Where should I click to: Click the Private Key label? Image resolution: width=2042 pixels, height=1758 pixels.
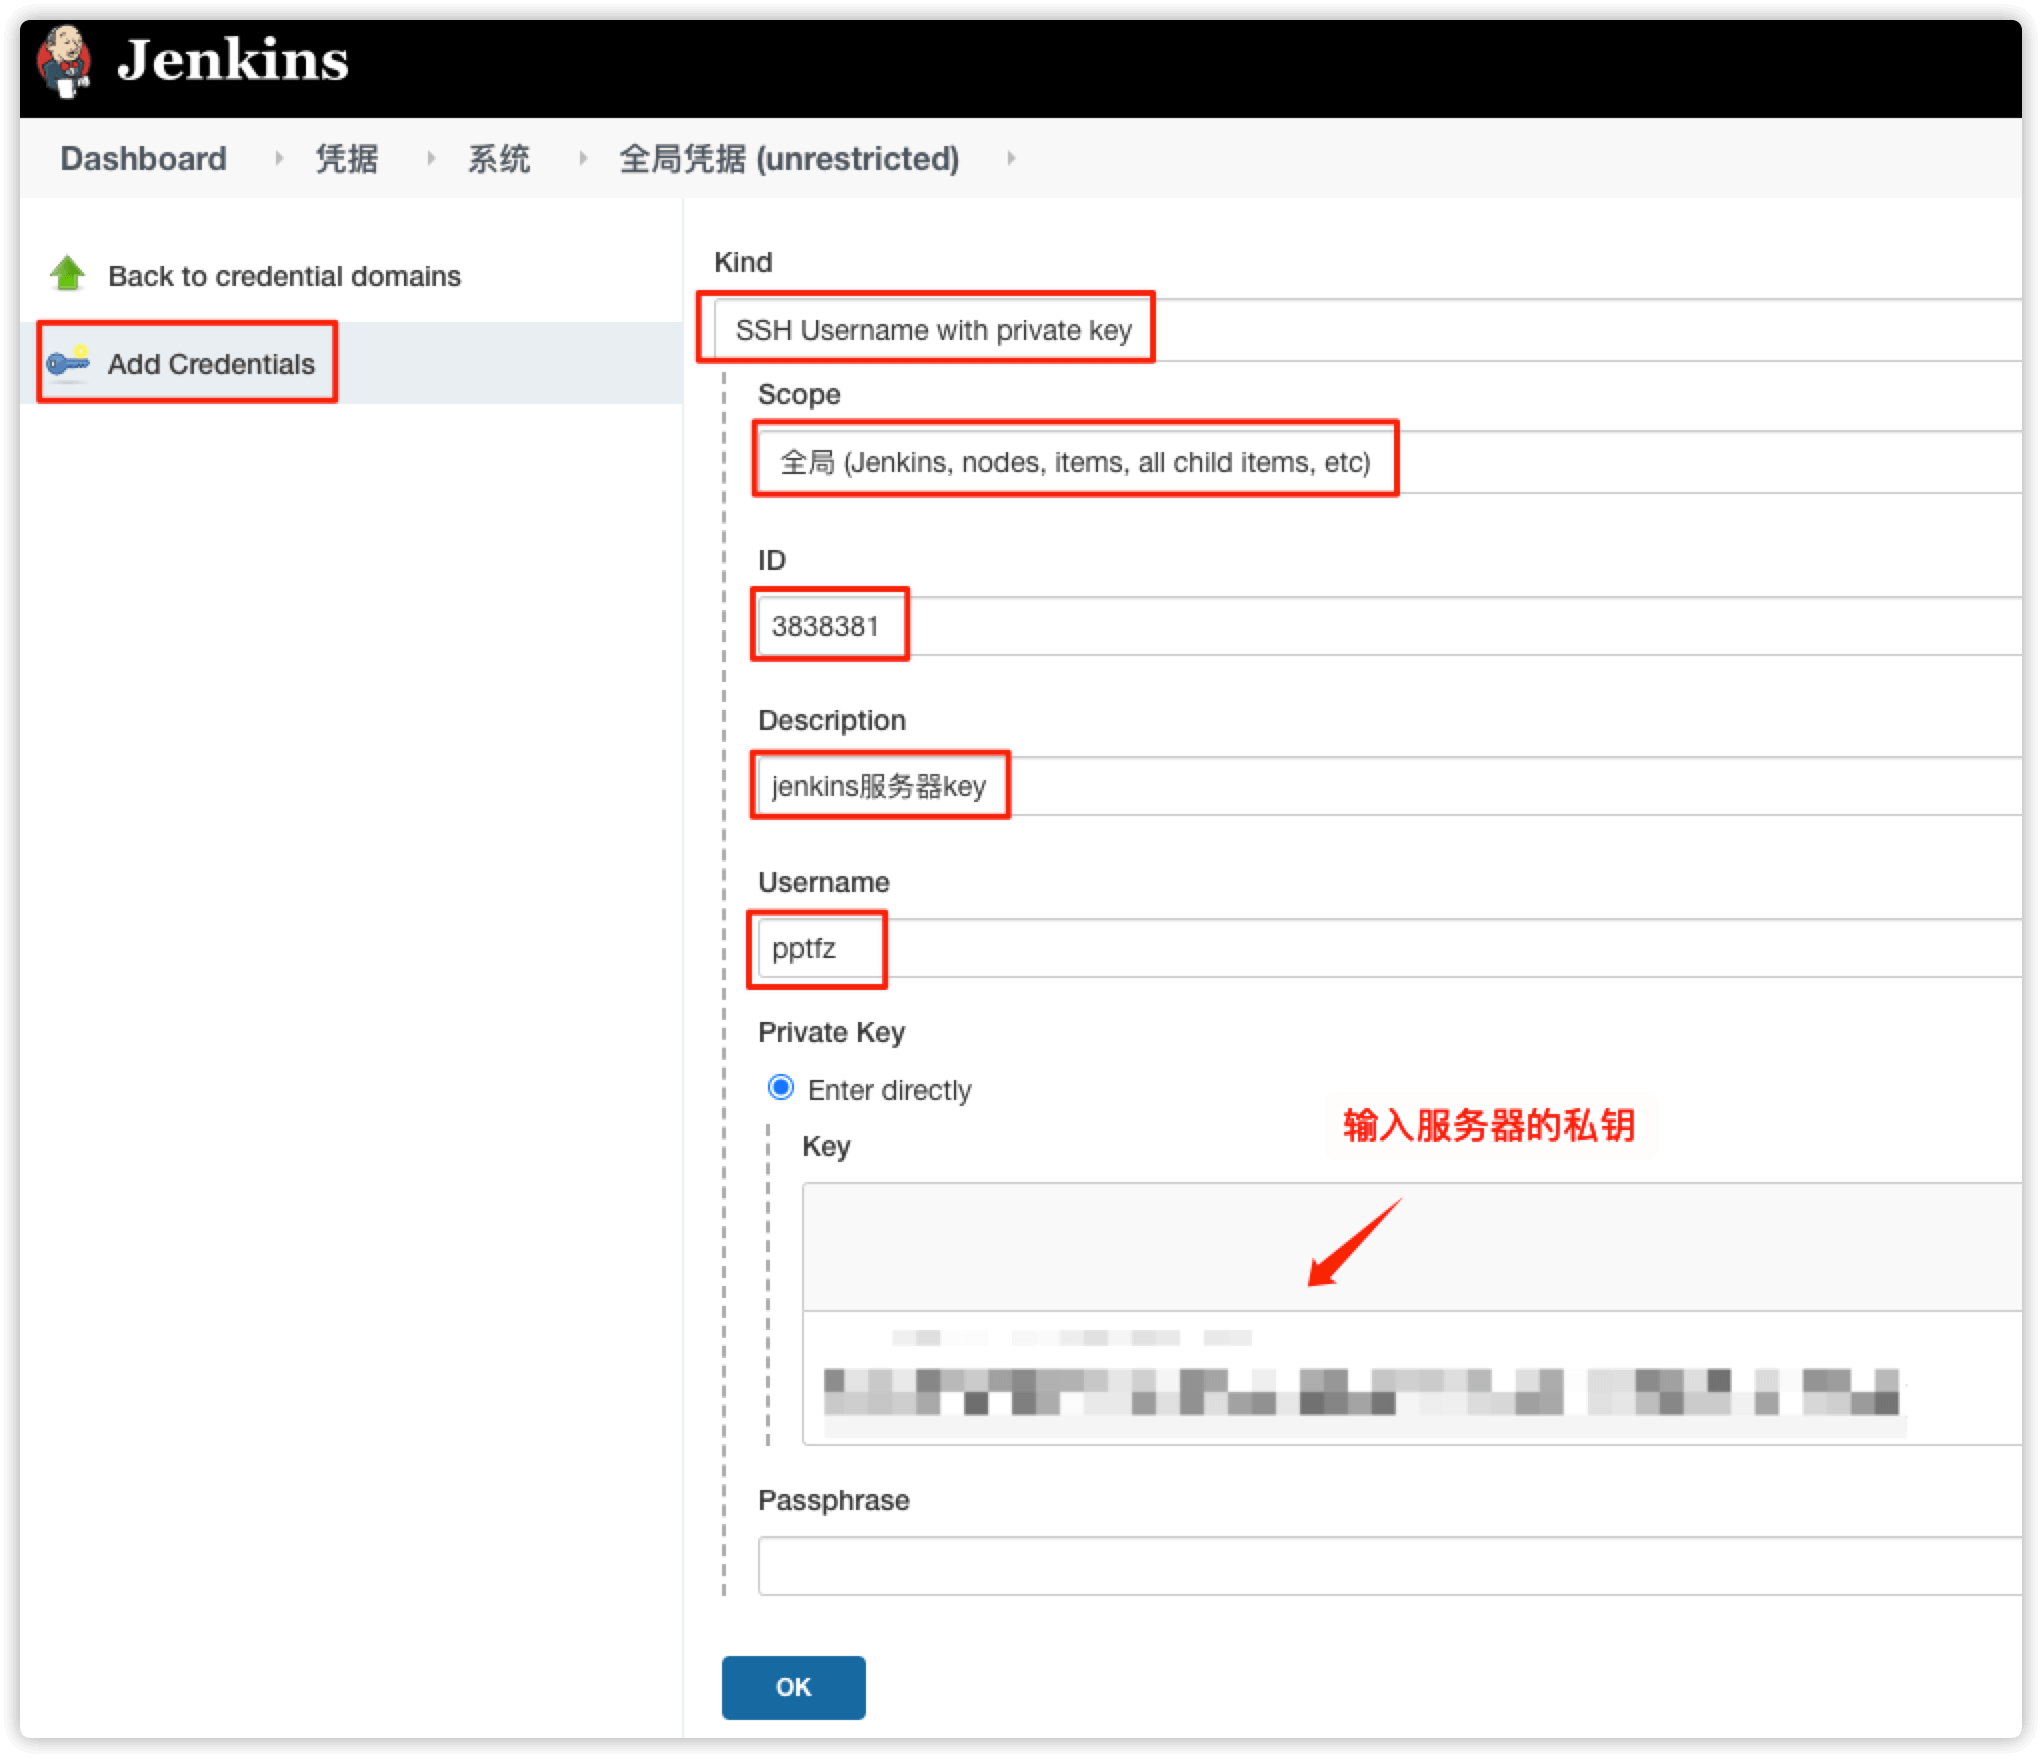tap(831, 1032)
